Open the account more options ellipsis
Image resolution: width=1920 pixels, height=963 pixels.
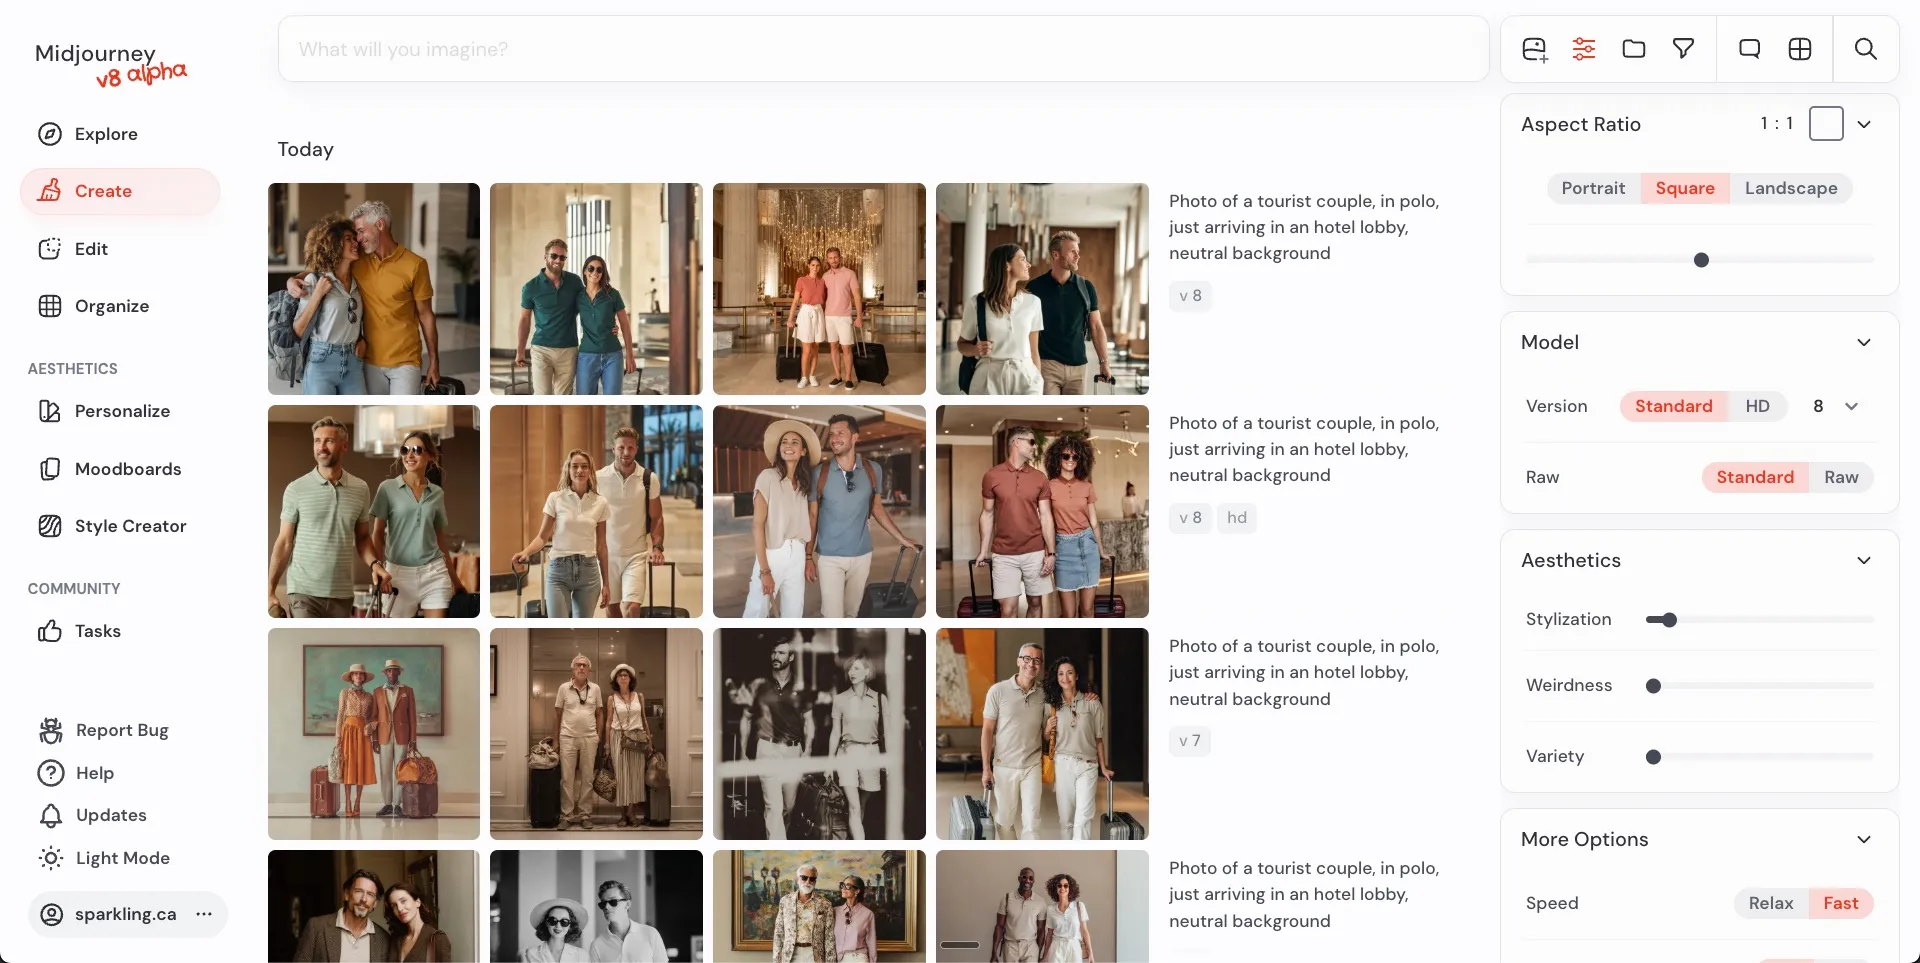204,914
